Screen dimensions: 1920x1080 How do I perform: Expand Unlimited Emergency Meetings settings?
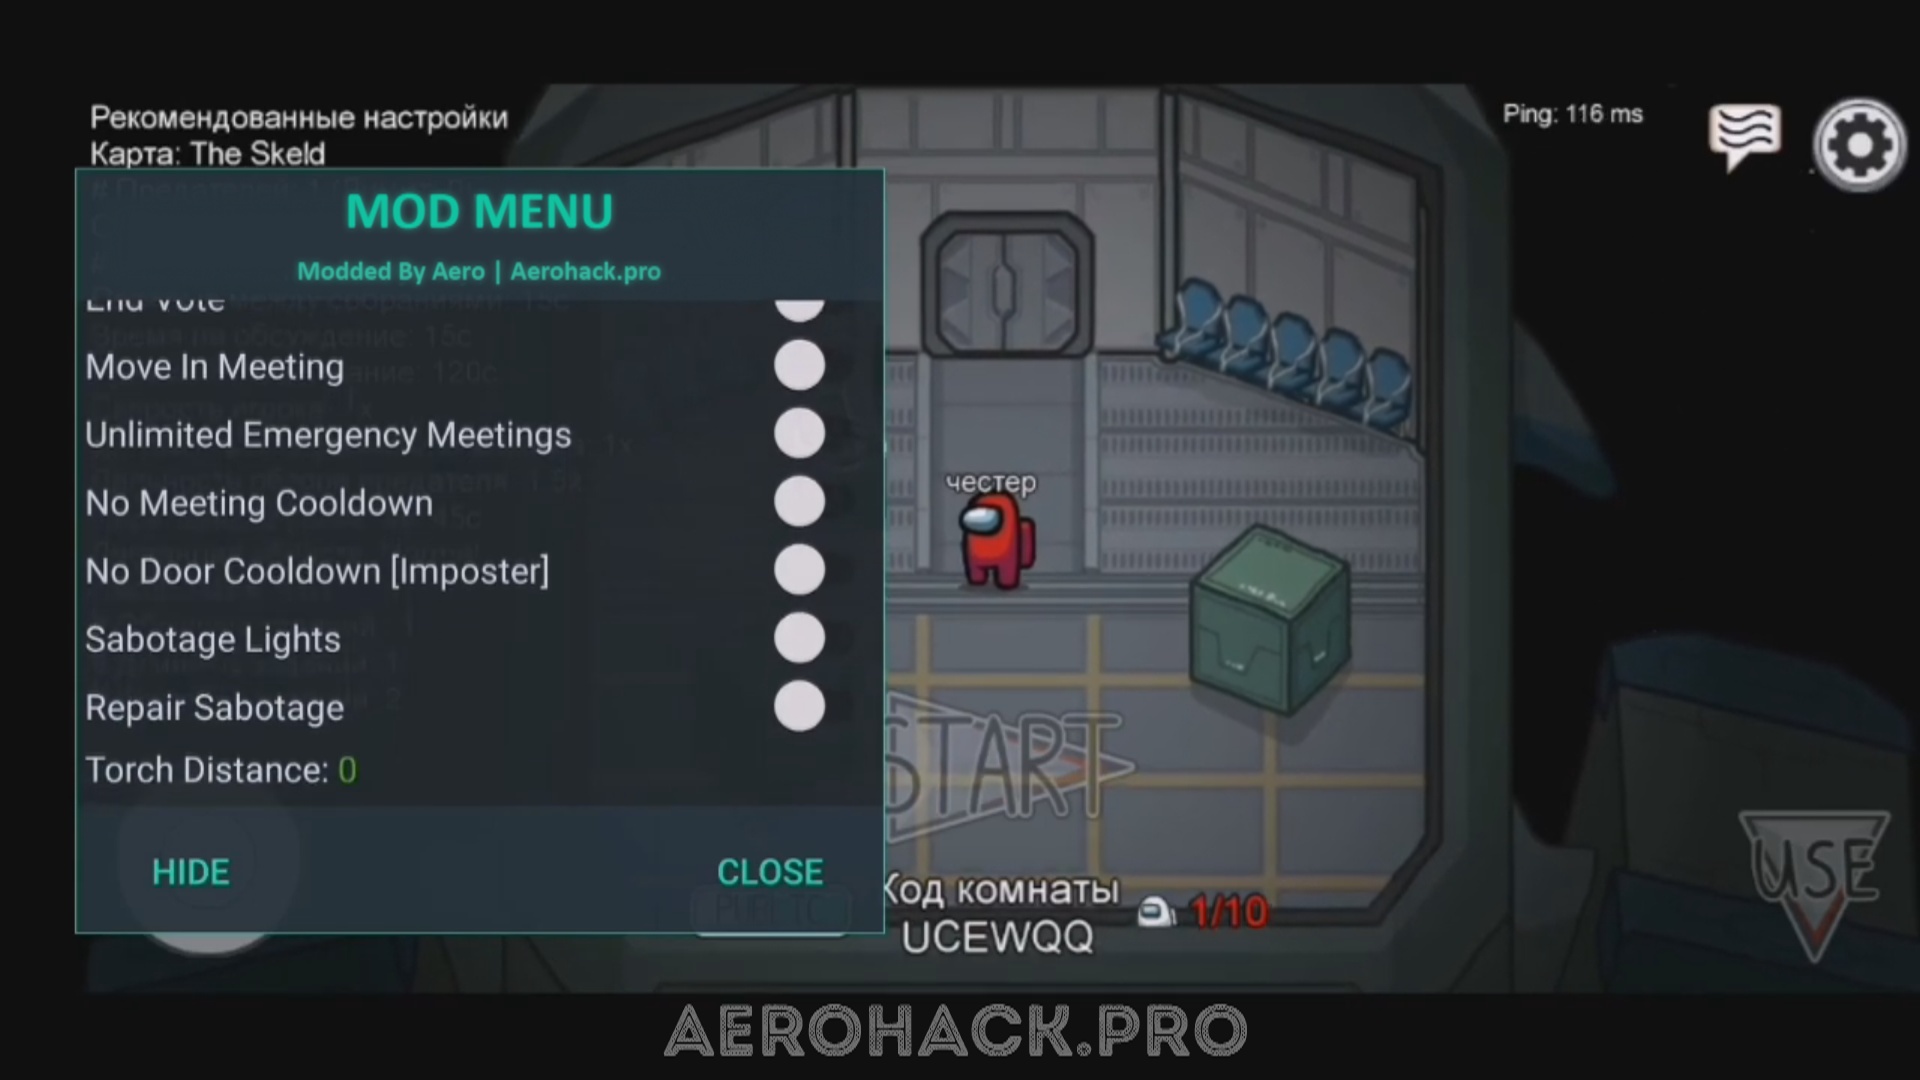click(798, 434)
